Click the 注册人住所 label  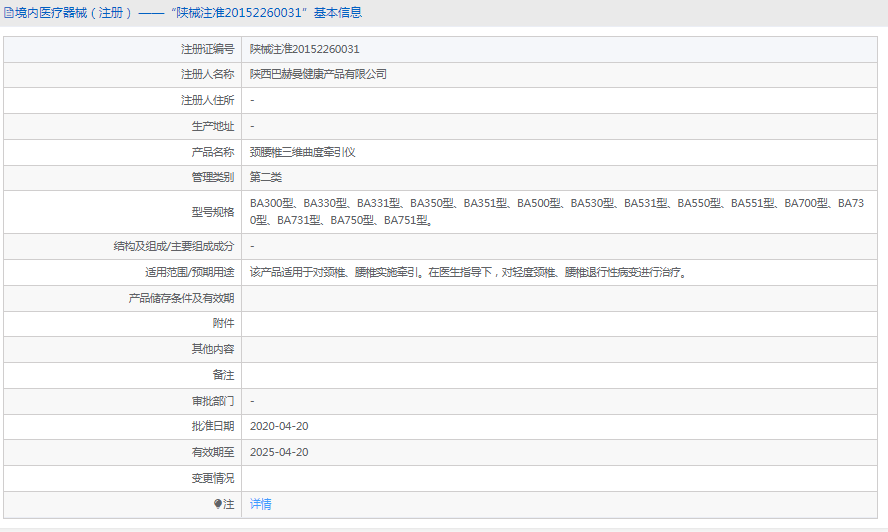coord(207,100)
